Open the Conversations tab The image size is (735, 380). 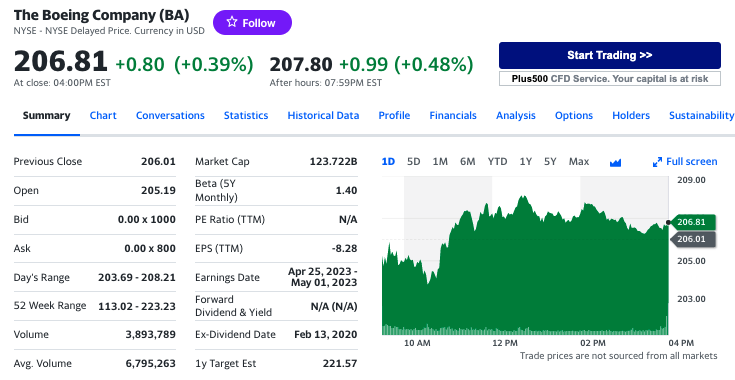[x=170, y=115]
